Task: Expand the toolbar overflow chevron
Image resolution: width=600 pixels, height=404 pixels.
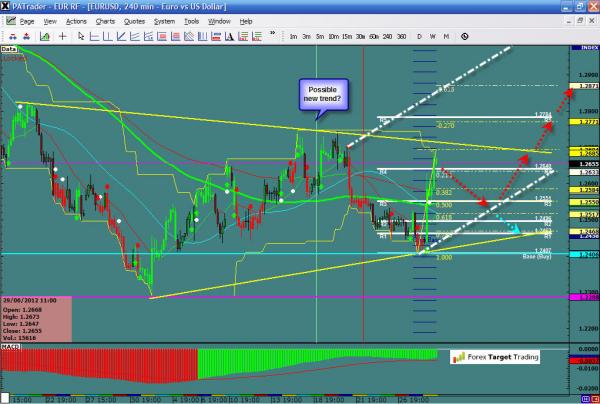Action: (x=271, y=35)
